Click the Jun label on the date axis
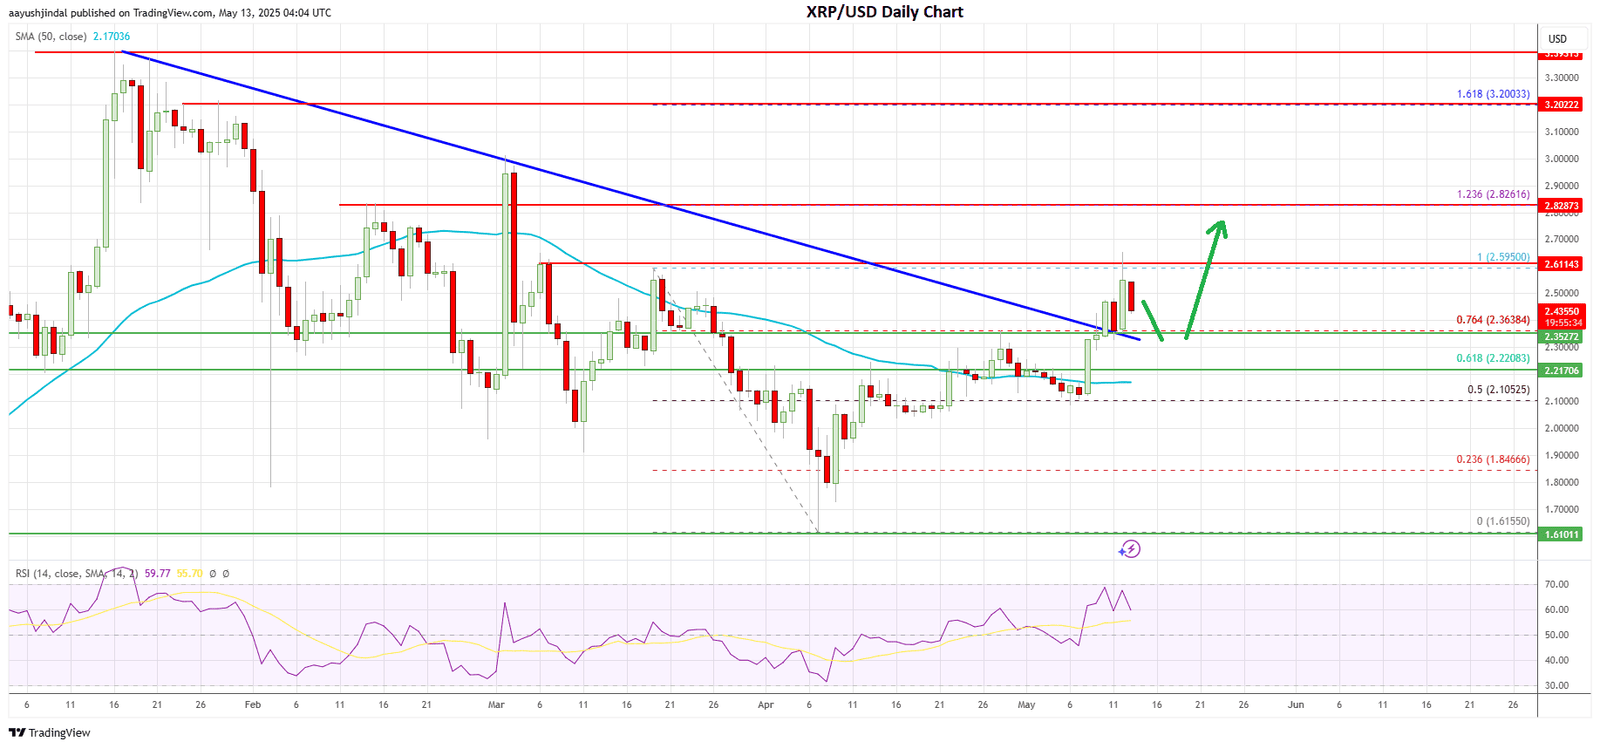This screenshot has width=1600, height=748. pos(1296,704)
